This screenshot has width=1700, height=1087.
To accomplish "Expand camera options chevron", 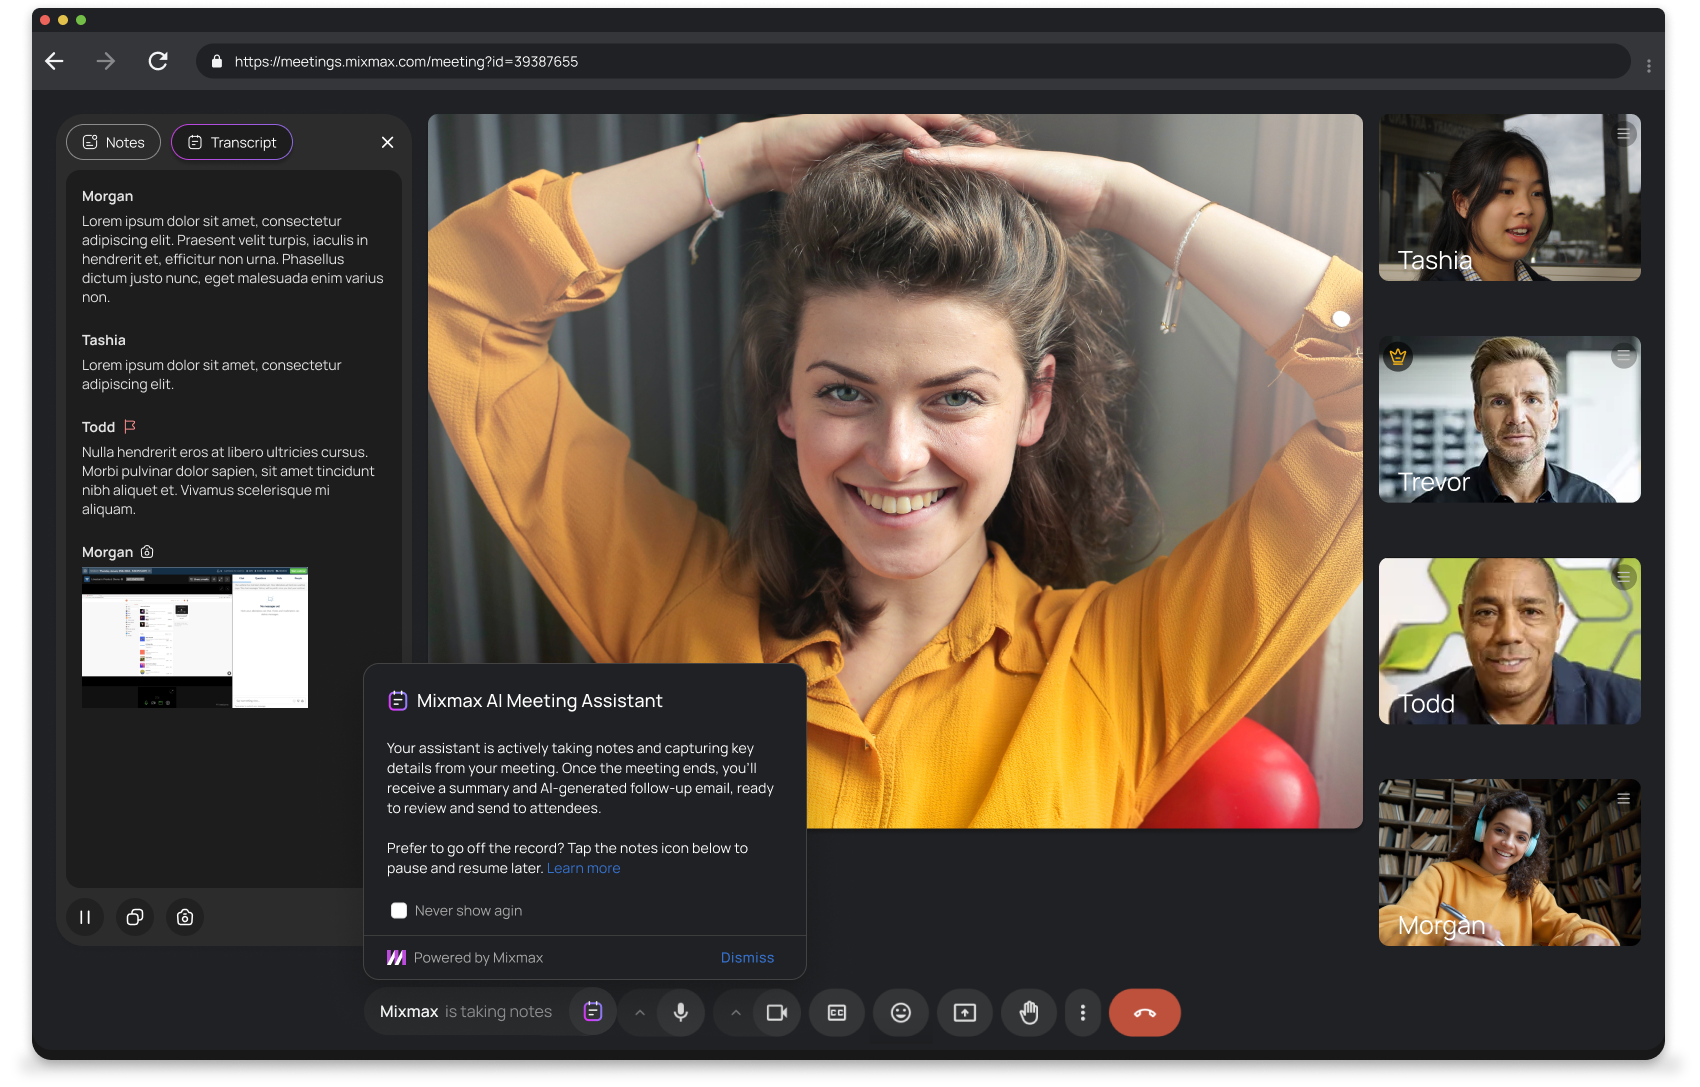I will [x=735, y=1013].
